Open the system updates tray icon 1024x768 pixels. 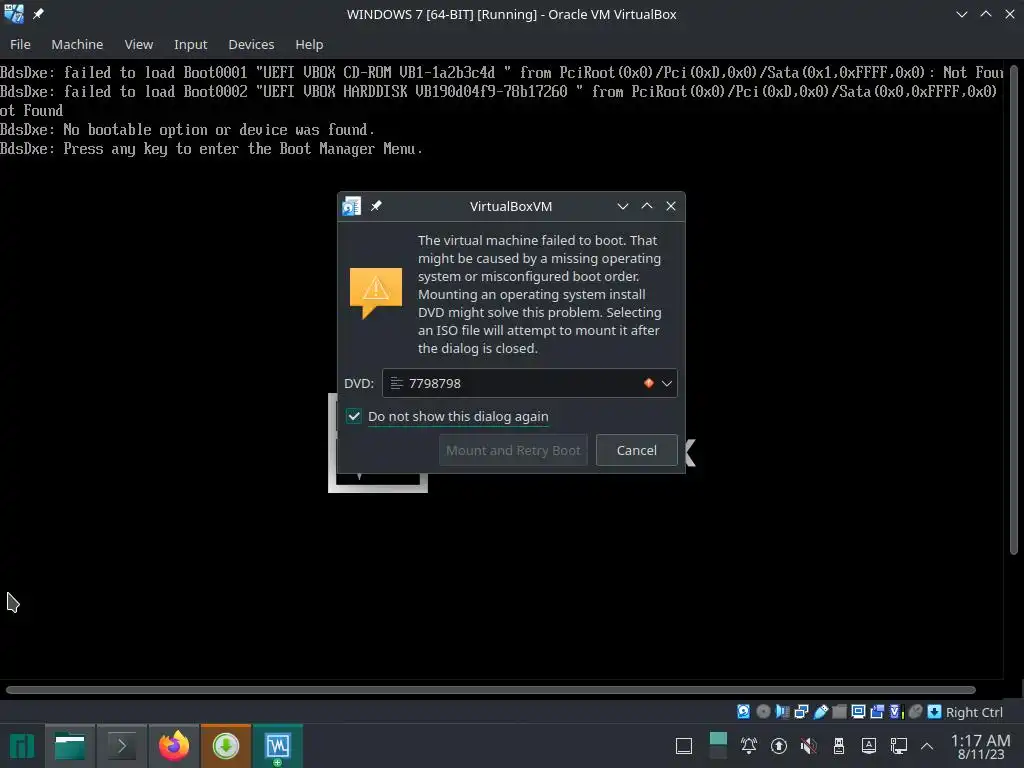pos(778,745)
